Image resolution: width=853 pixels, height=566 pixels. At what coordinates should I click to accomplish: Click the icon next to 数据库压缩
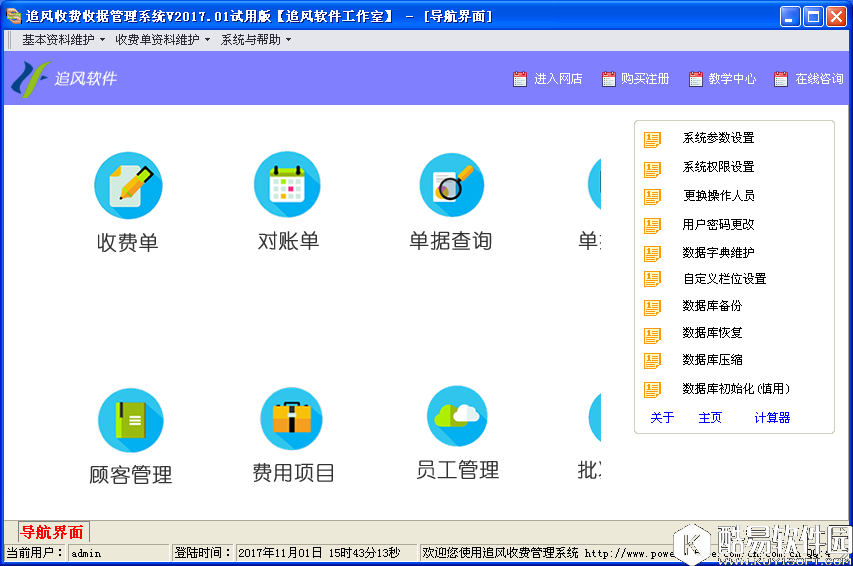click(x=652, y=360)
